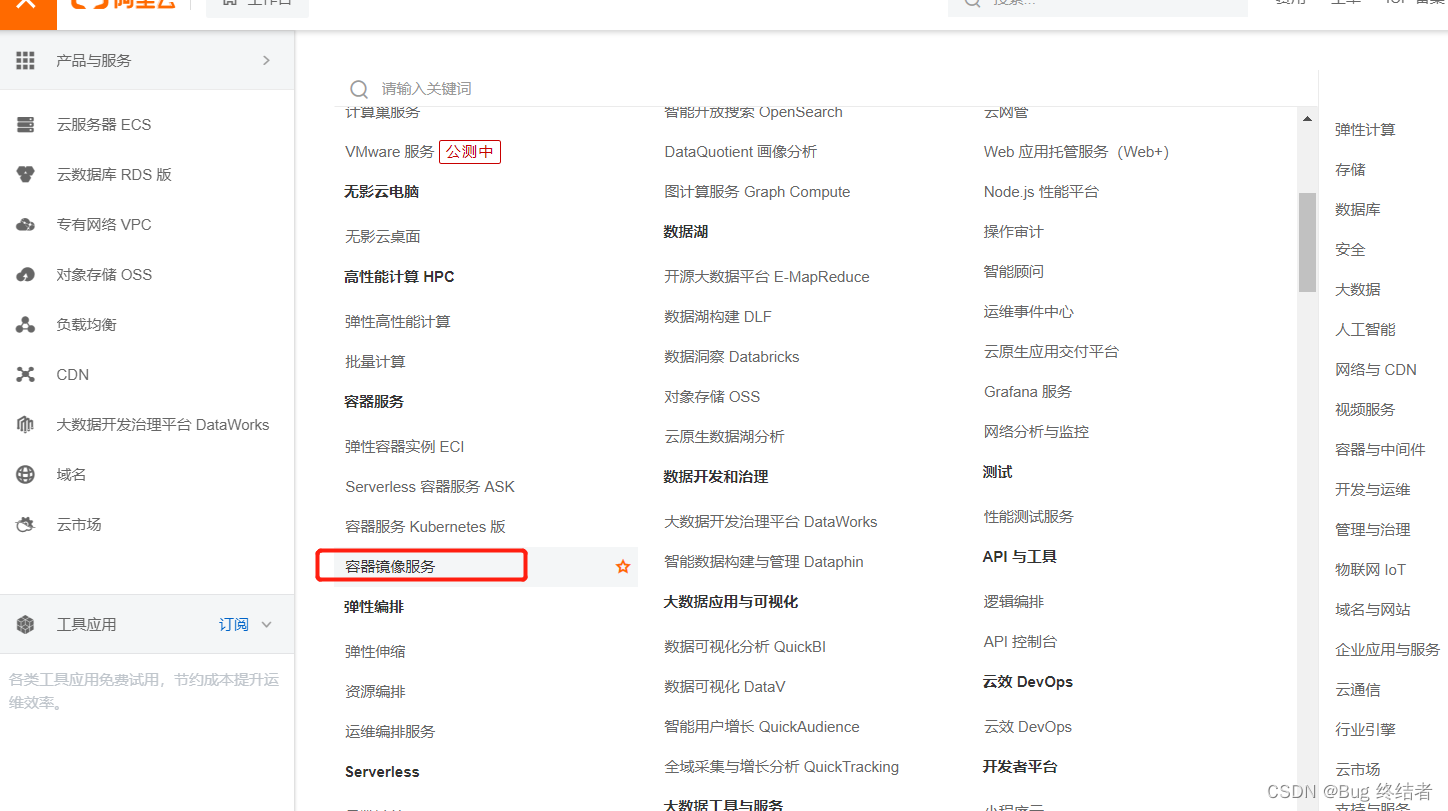1448x811 pixels.
Task: Click the 专有网络 VPC cloud icon
Action: tap(25, 225)
